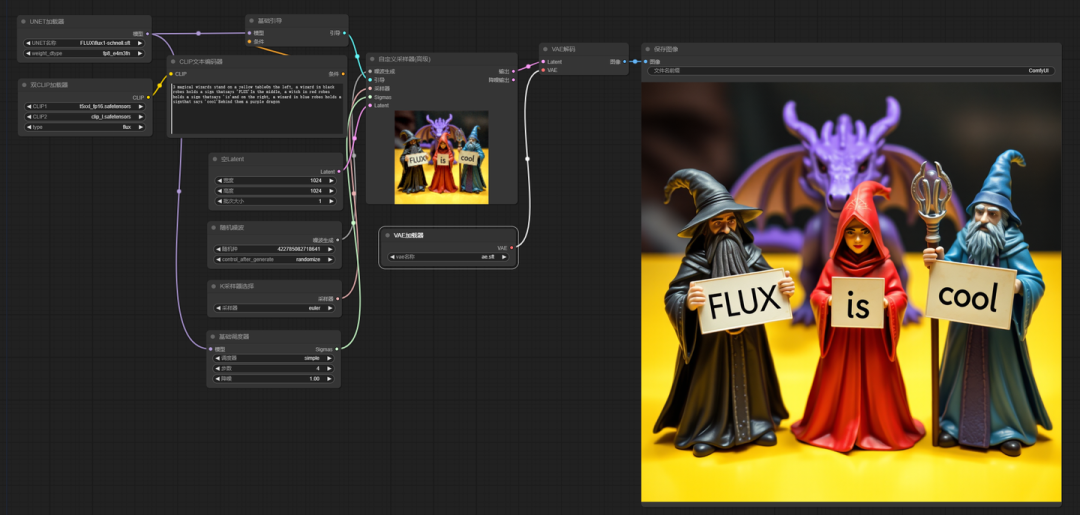The image size is (1080, 515).
Task: Open the 调度器 dropdown showing simple
Action: [274, 359]
